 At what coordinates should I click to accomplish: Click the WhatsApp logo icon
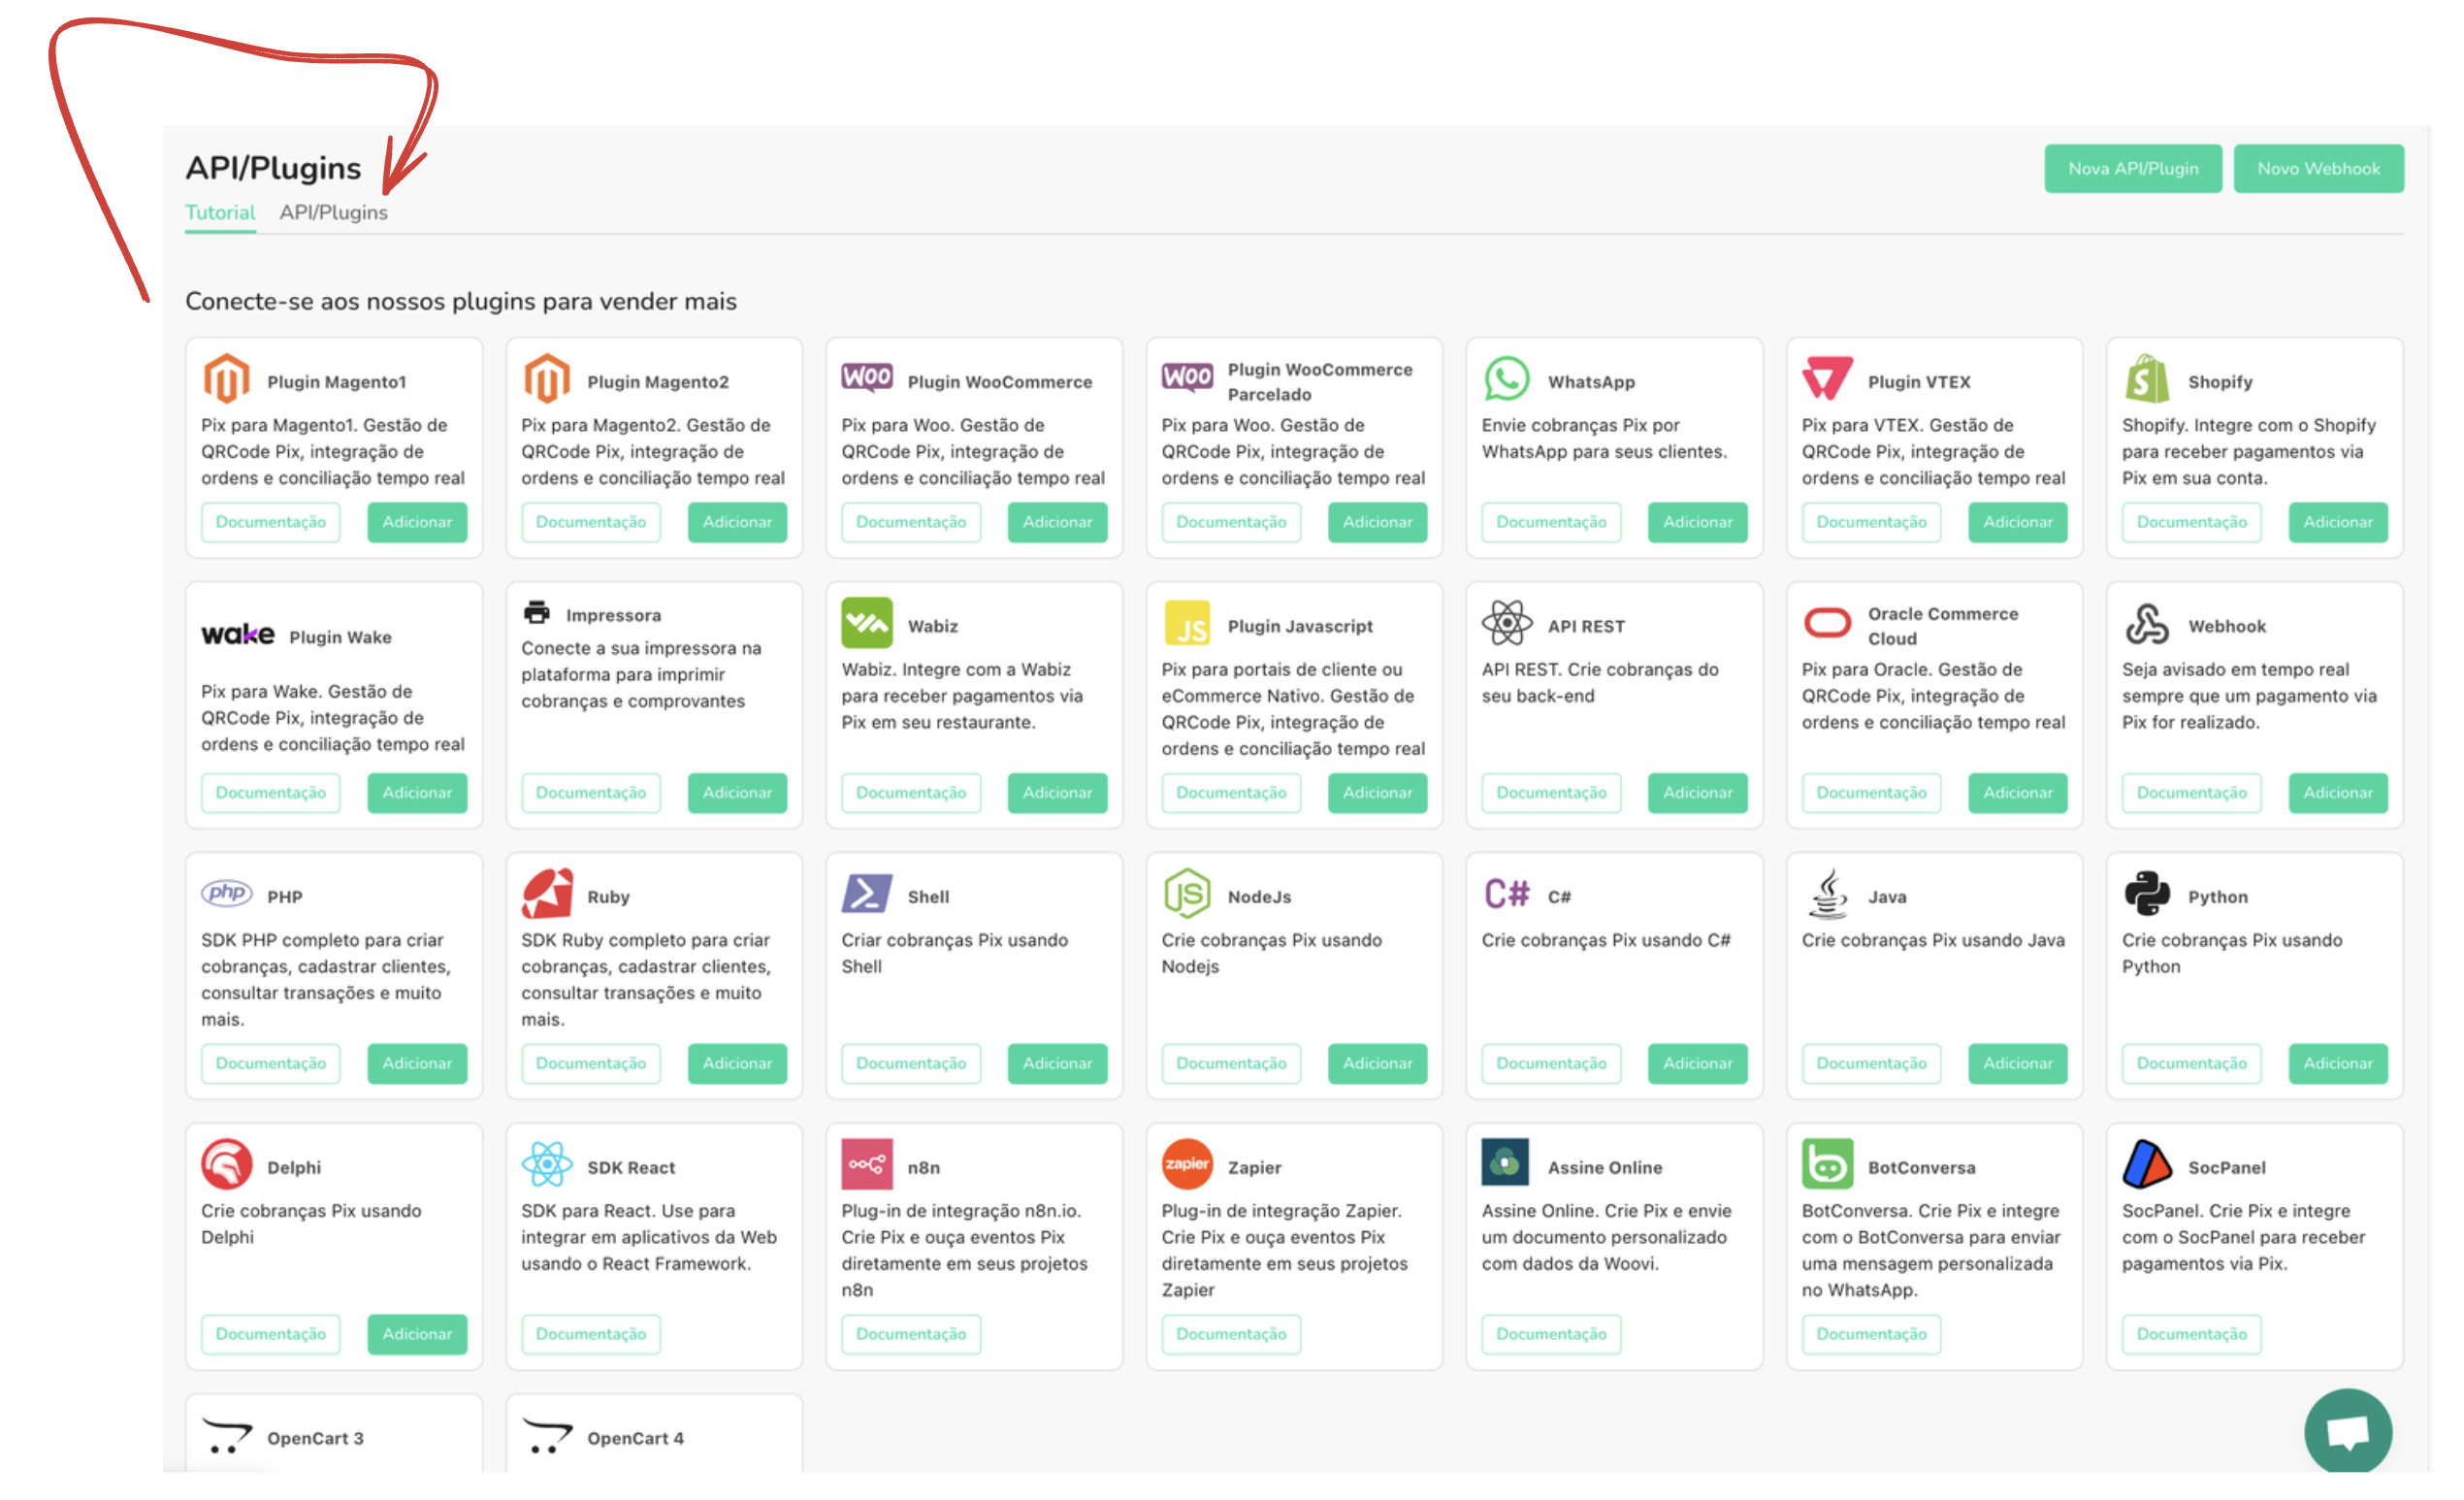tap(1506, 380)
